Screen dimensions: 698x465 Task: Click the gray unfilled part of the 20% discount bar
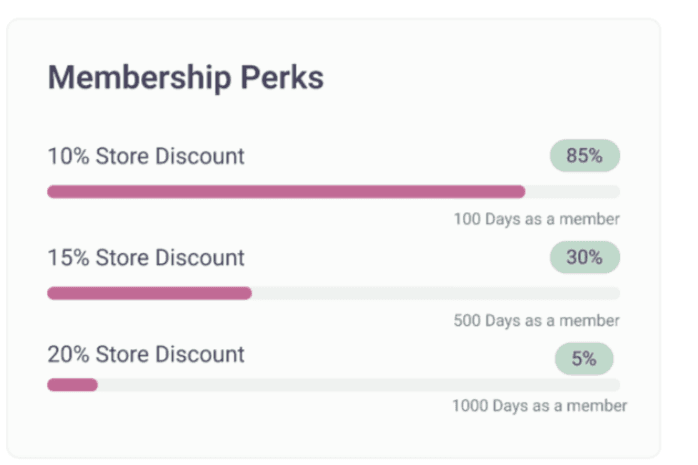(358, 384)
